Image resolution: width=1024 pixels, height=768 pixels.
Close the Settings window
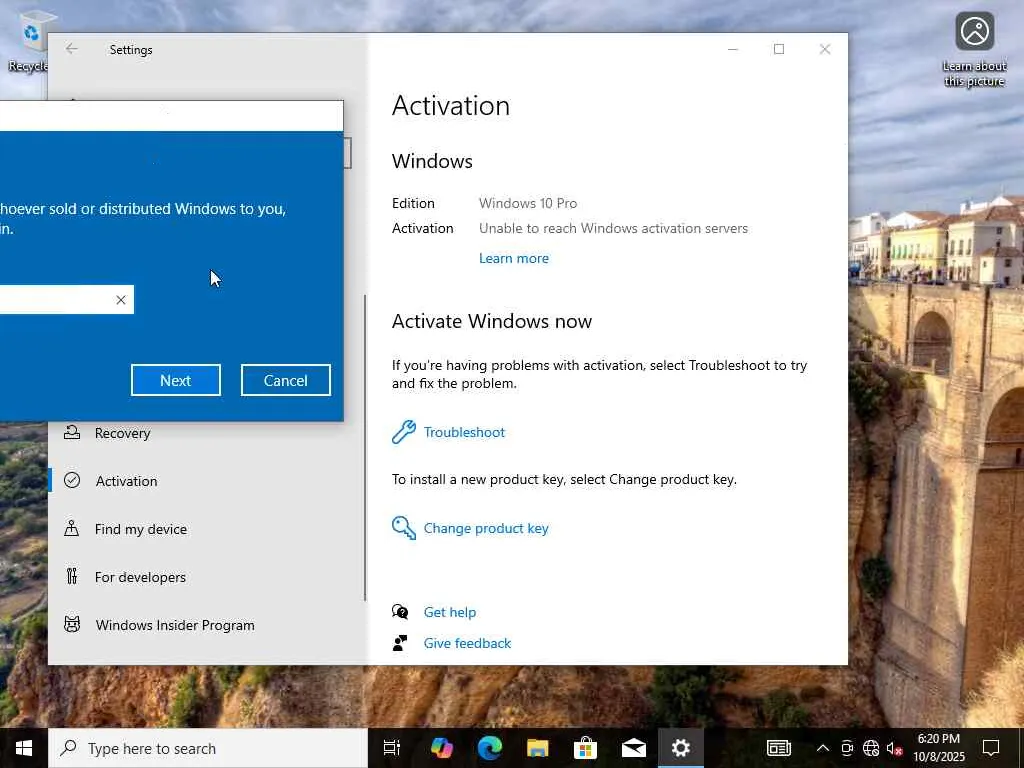(825, 49)
